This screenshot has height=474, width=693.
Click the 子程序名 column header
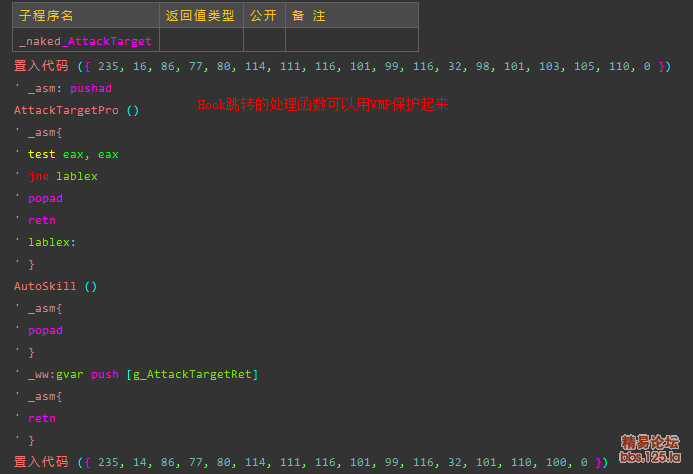(x=86, y=15)
